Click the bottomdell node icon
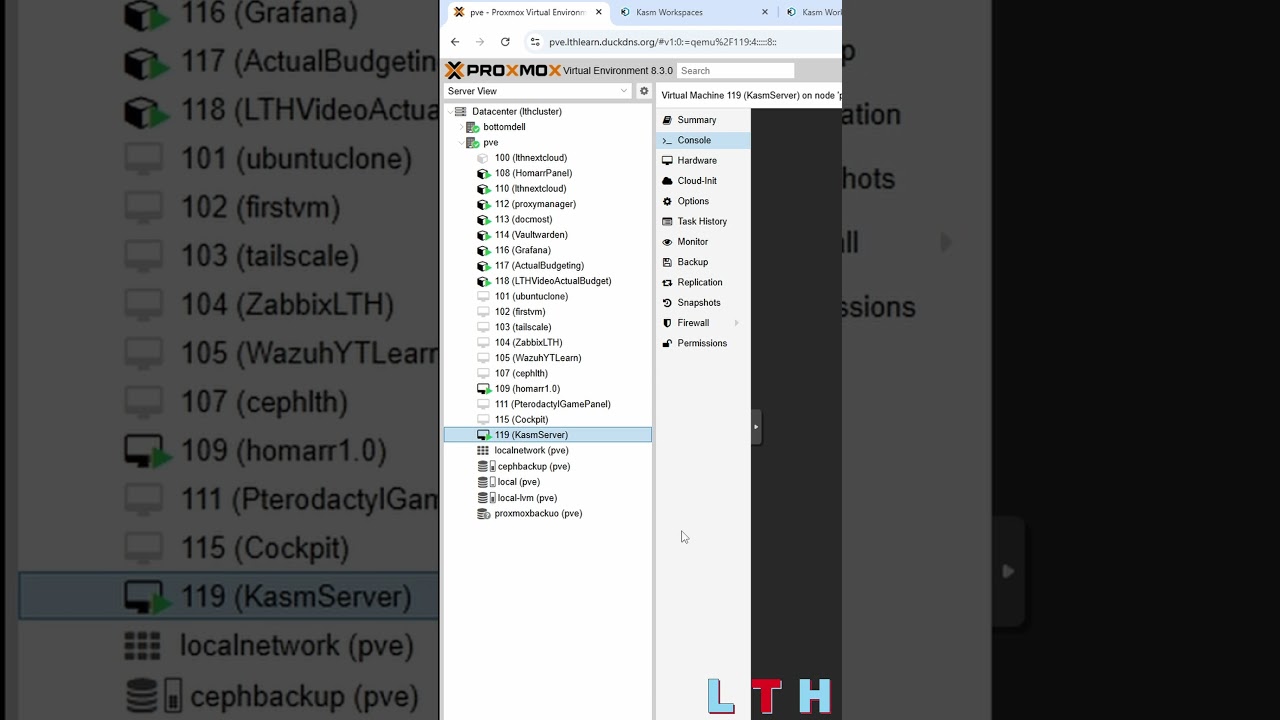Viewport: 1280px width, 720px height. [x=473, y=127]
